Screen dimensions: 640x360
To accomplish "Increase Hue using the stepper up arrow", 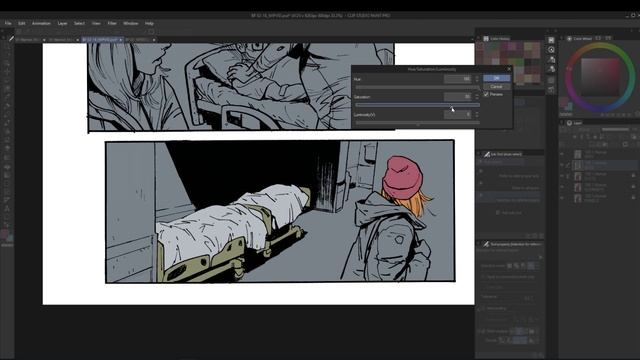I will pyautogui.click(x=477, y=77).
